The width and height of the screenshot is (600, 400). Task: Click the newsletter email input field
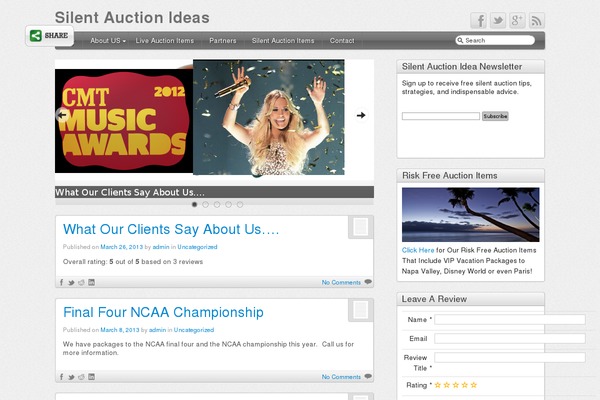[440, 116]
